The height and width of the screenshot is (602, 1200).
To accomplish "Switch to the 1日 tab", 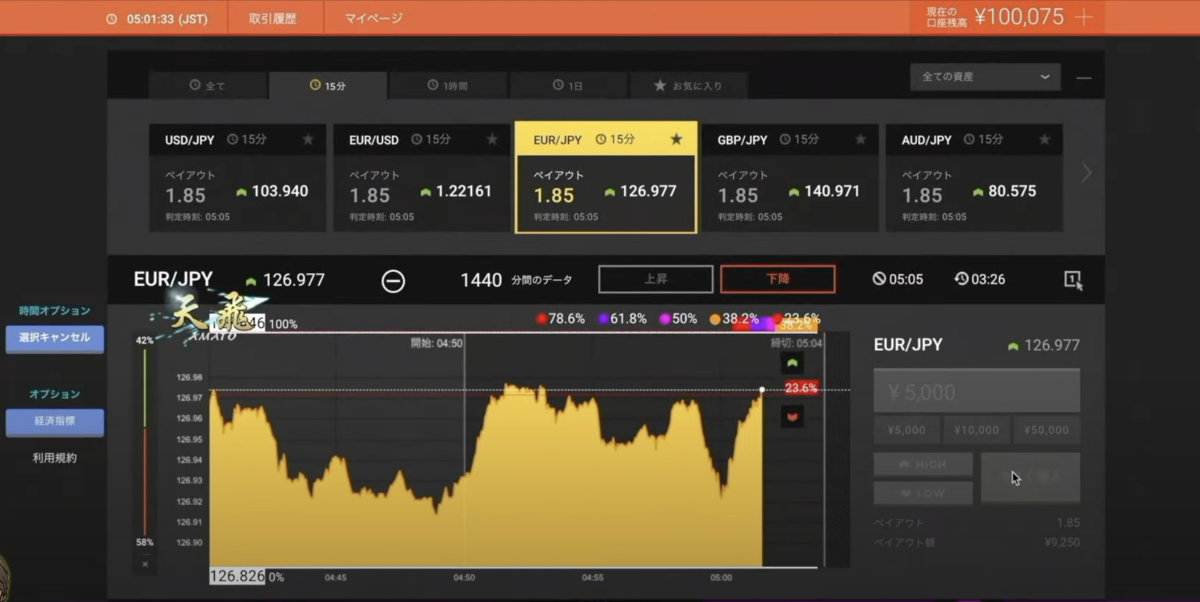I will (568, 86).
